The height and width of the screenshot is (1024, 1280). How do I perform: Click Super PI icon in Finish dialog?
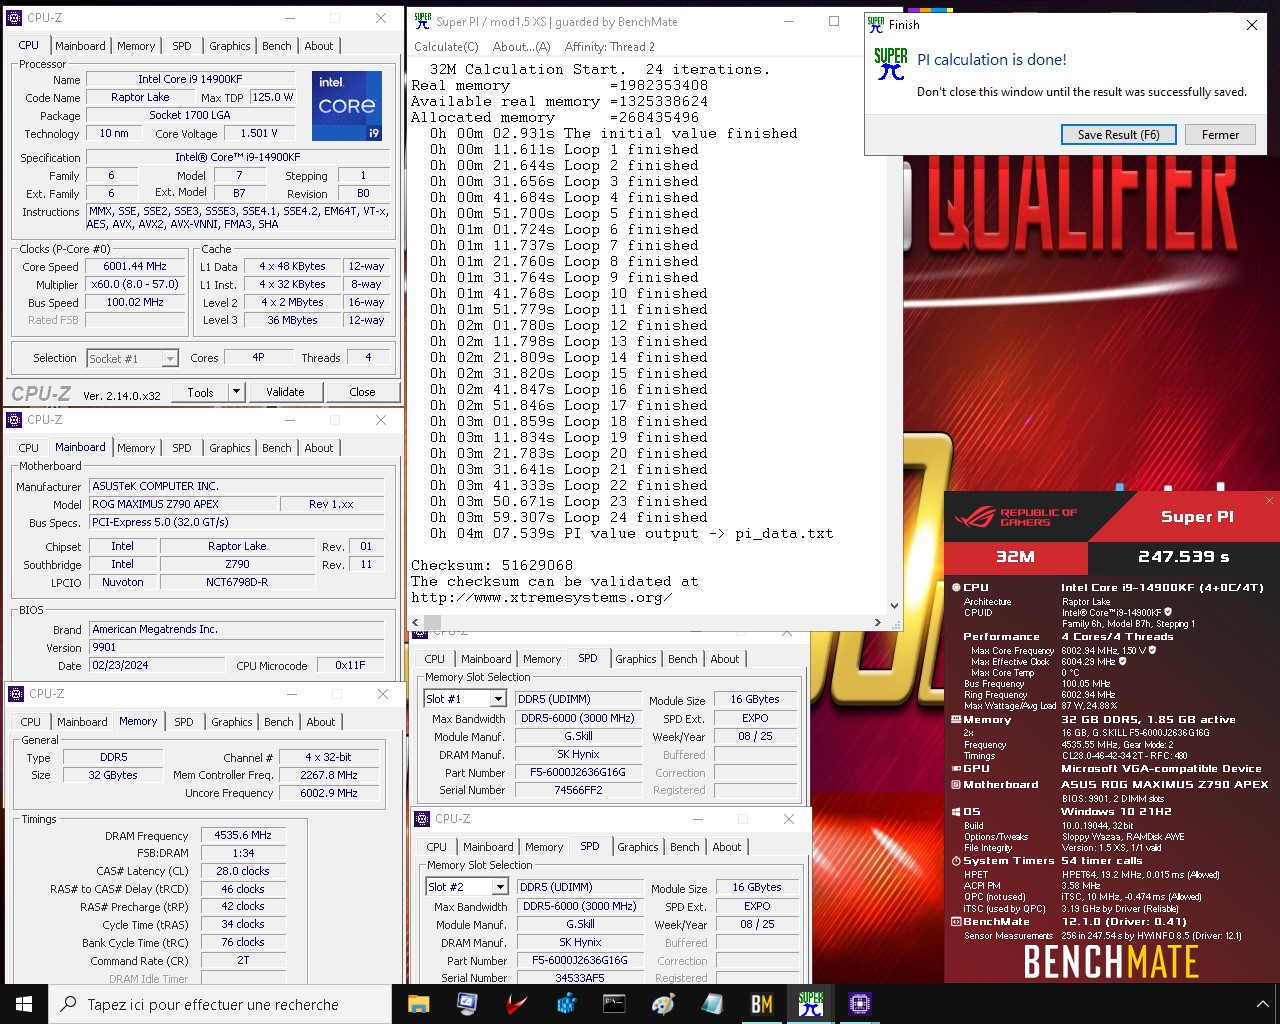[890, 64]
